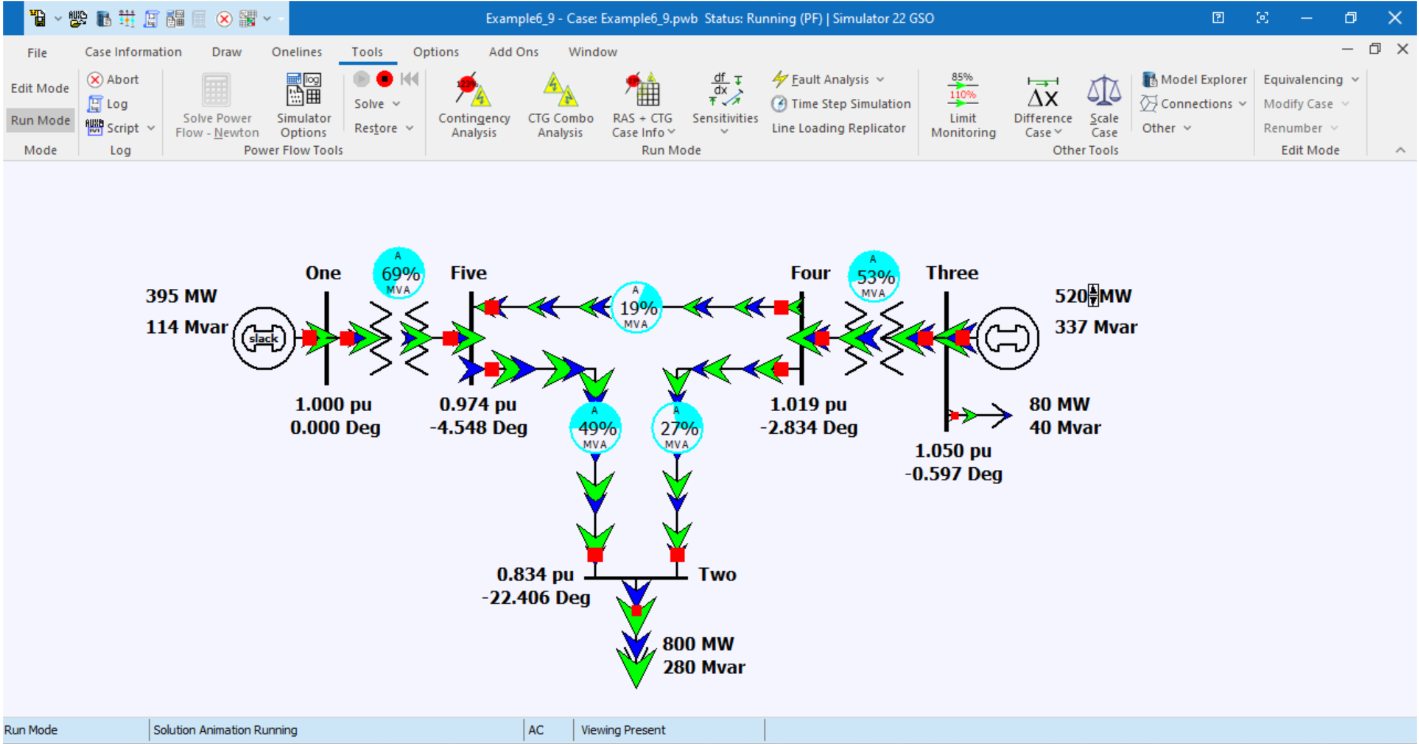Switch to the Onelines tab
The height and width of the screenshot is (744, 1419).
pyautogui.click(x=295, y=51)
